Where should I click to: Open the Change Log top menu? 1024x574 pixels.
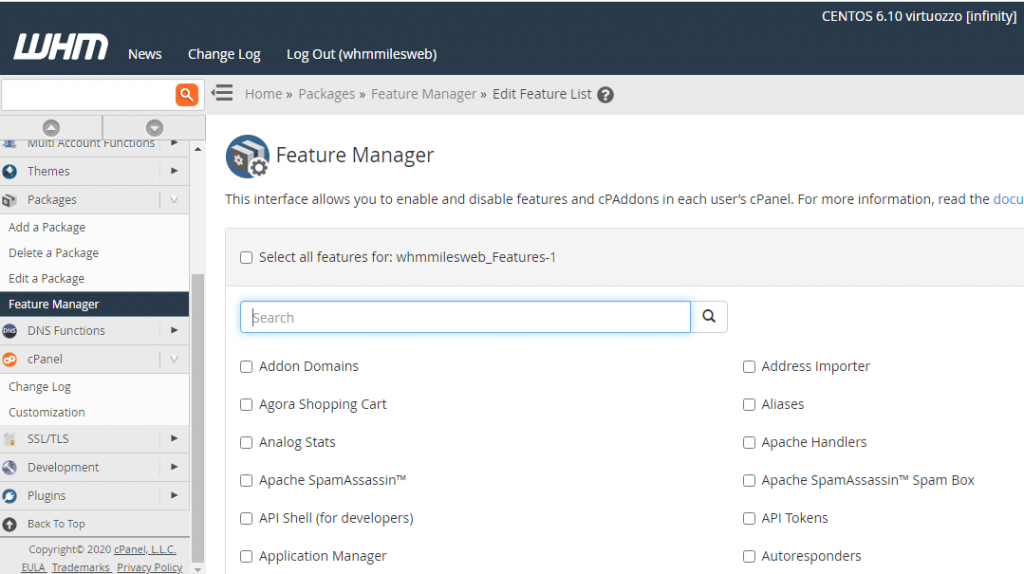(224, 54)
